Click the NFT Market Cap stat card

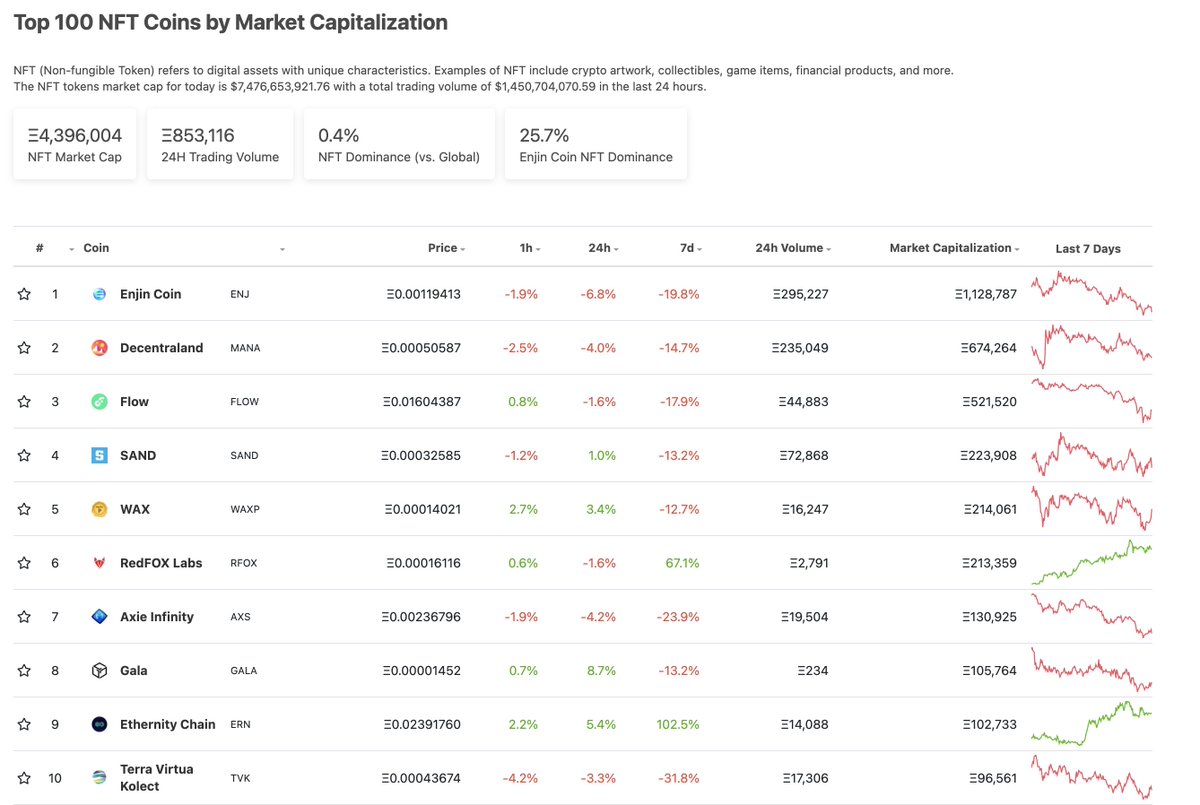click(x=75, y=144)
